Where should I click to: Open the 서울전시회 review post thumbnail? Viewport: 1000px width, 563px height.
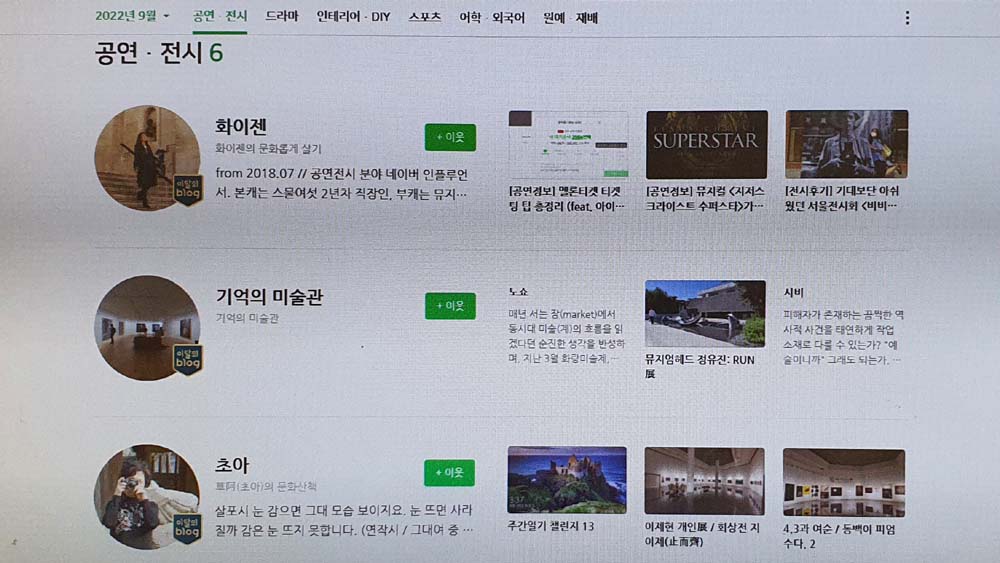click(846, 144)
